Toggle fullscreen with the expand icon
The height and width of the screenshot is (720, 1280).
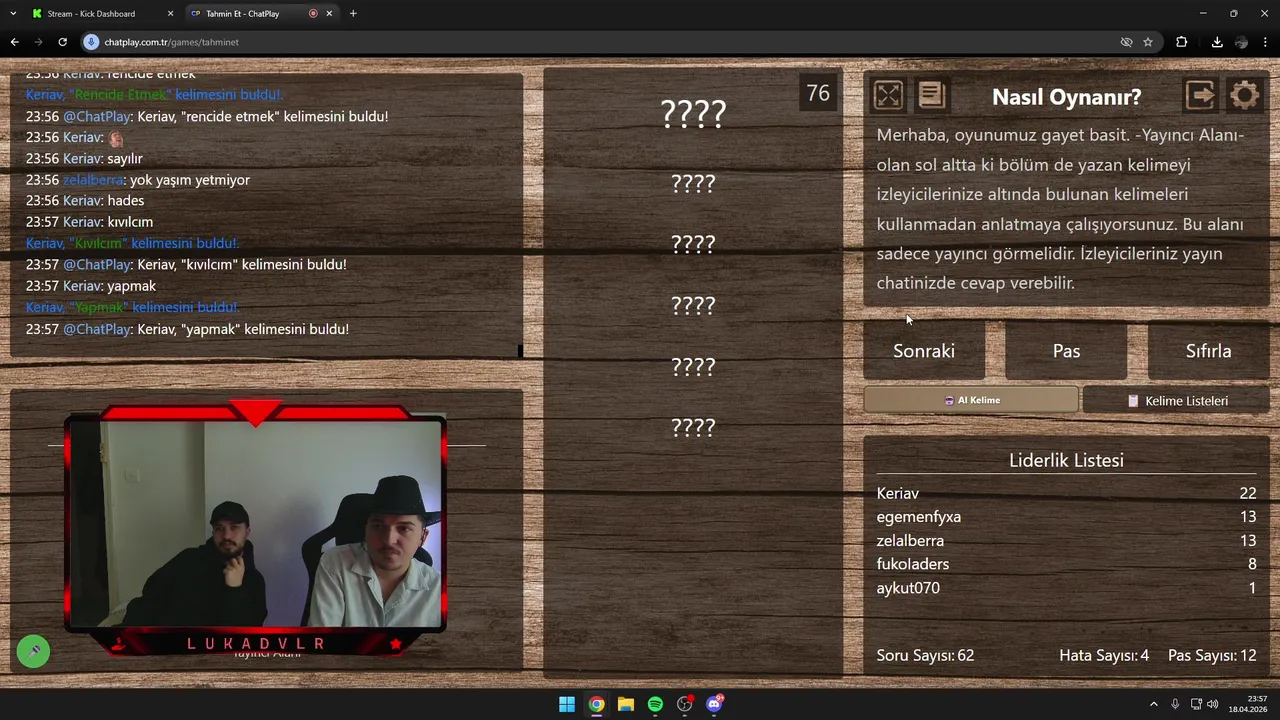point(888,95)
